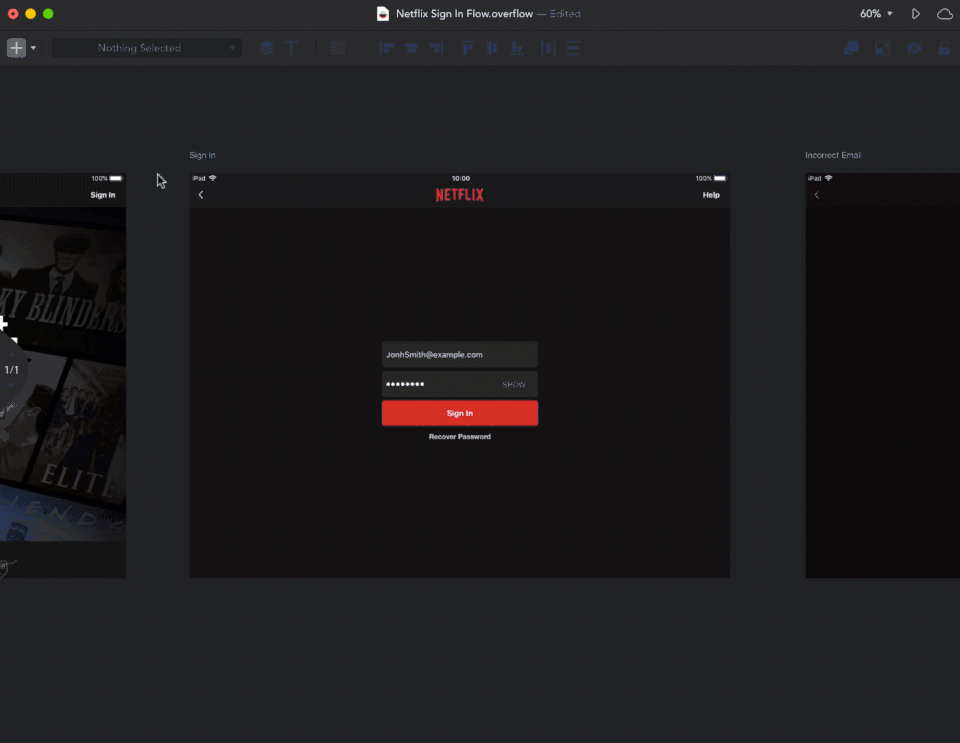Click the cloud publish icon
The height and width of the screenshot is (743, 960).
(945, 13)
